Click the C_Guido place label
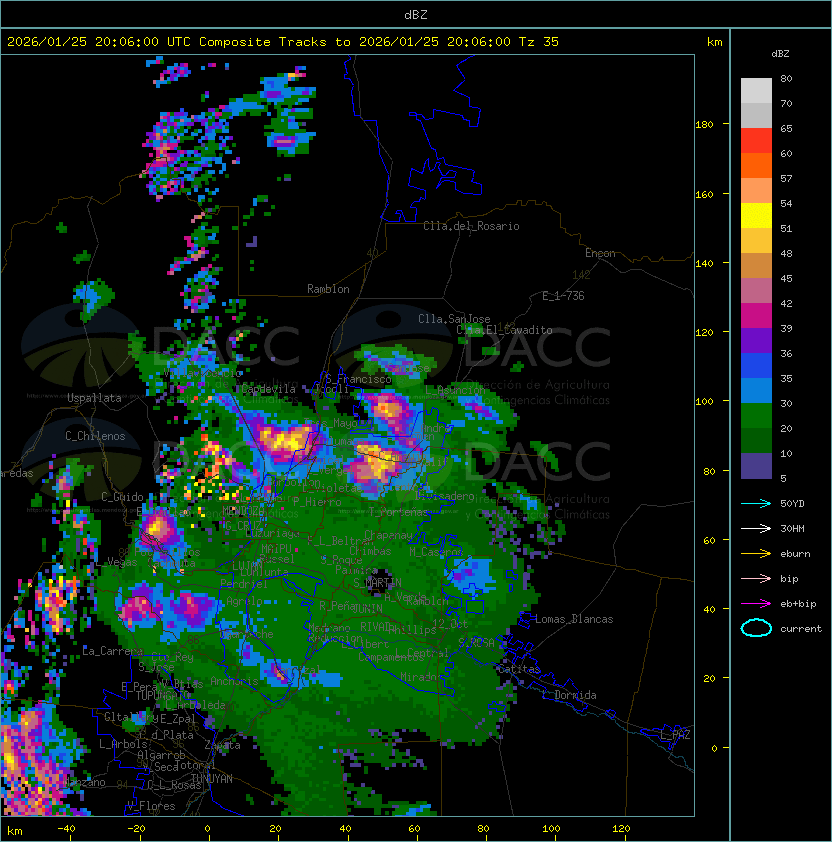The image size is (832, 842). pyautogui.click(x=122, y=497)
